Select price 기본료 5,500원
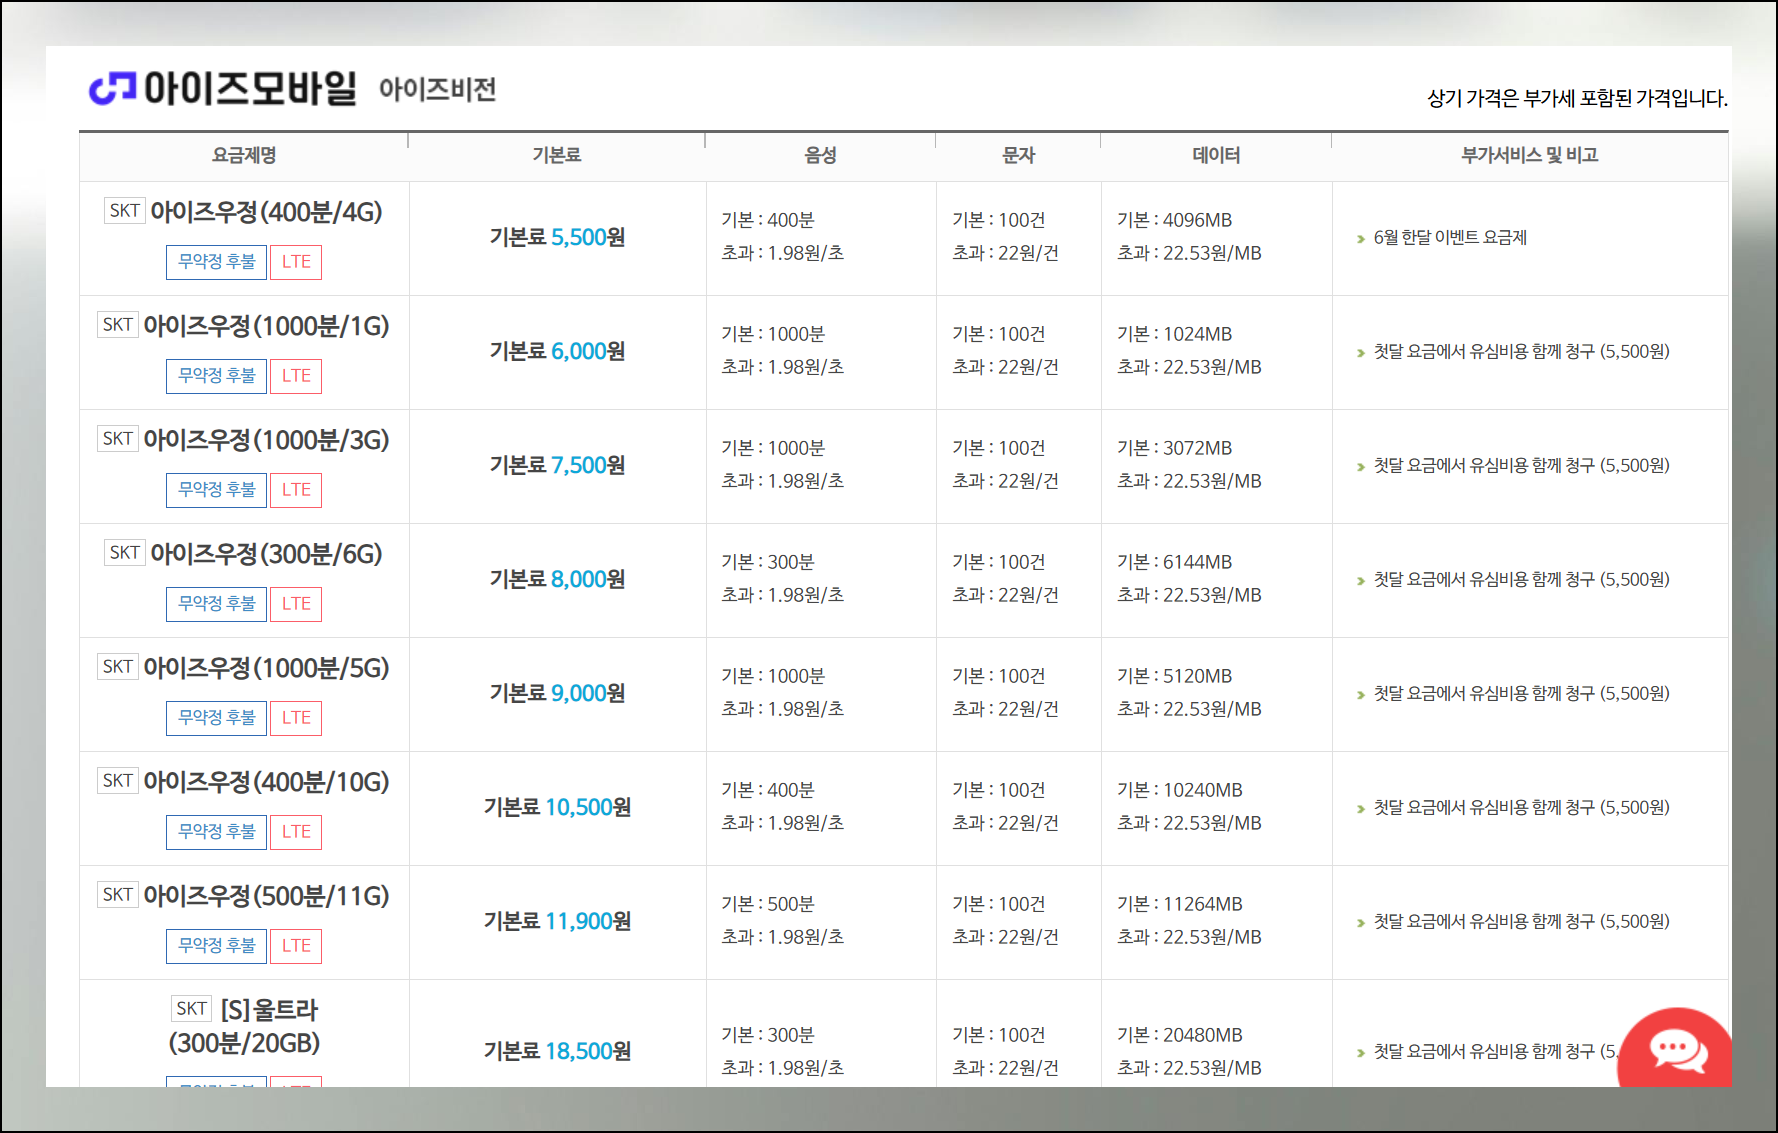This screenshot has height=1133, width=1778. [x=557, y=238]
